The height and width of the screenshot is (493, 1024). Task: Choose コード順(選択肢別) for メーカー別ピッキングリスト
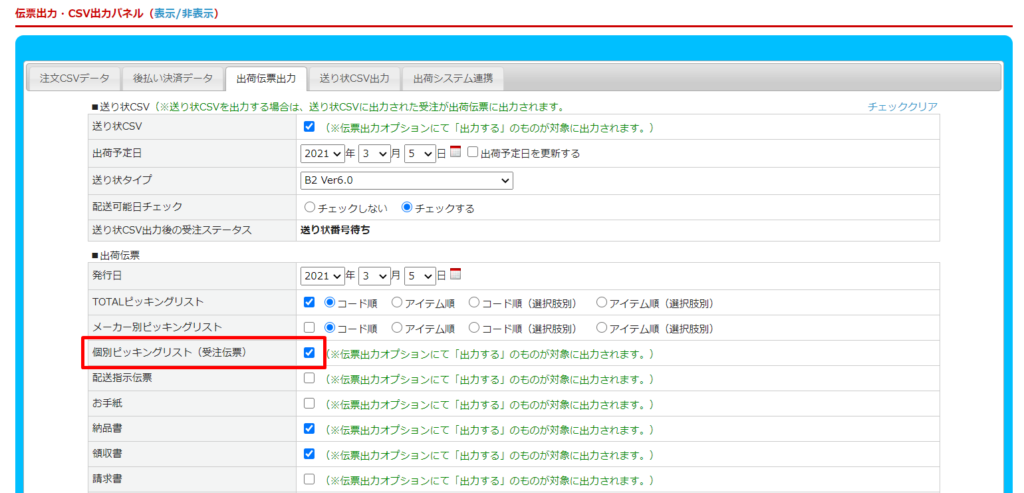[x=473, y=327]
